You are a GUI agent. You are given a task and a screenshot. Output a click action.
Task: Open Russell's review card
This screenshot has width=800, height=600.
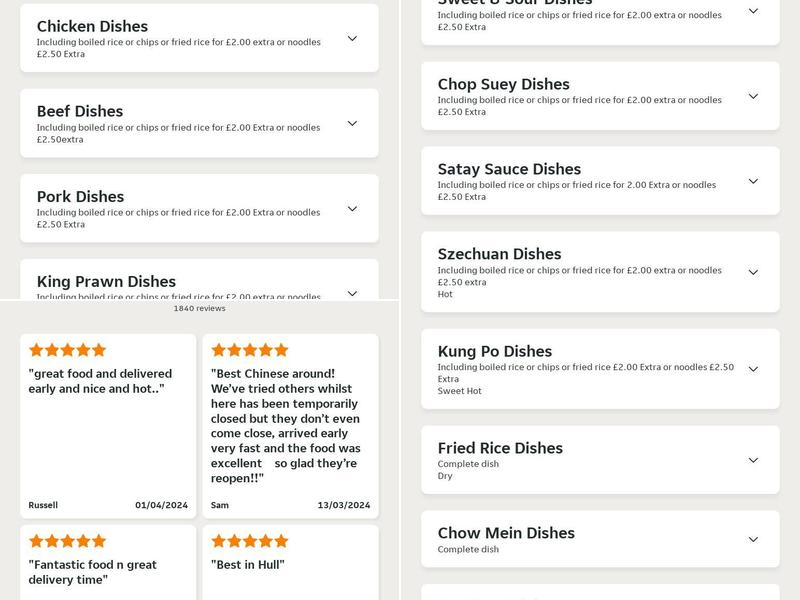[x=110, y=420]
